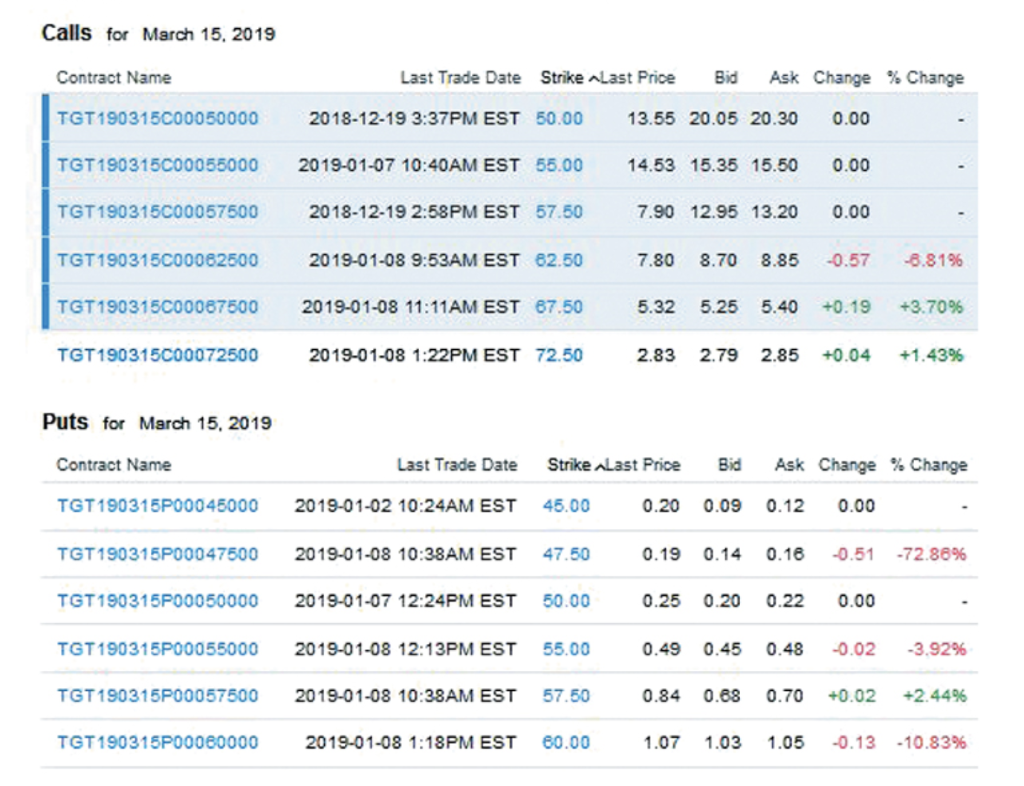Click bid value 20.05 in Calls
Screen dimensions: 1024x786
click(x=713, y=119)
